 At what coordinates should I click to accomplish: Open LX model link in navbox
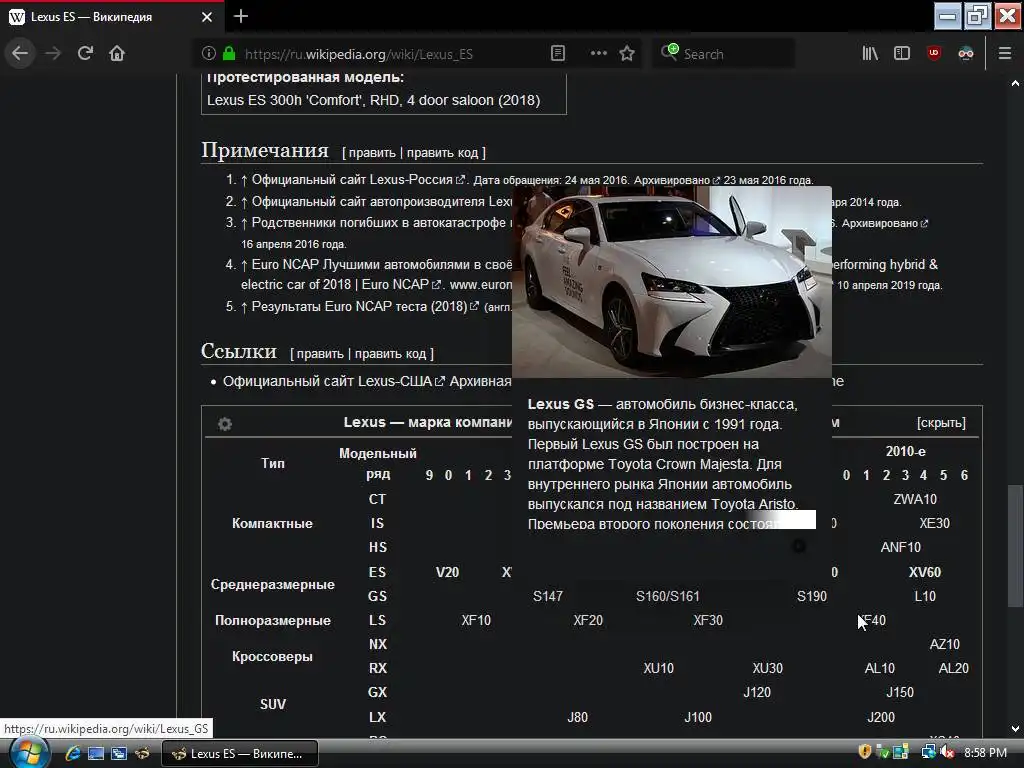click(x=377, y=717)
